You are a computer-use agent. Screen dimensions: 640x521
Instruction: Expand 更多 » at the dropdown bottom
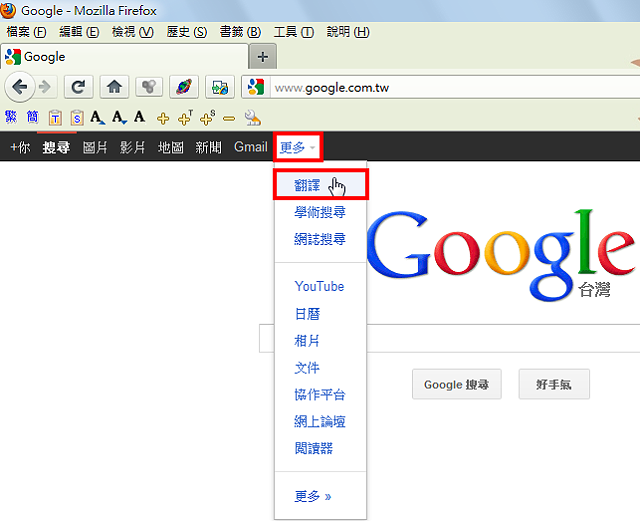point(313,497)
